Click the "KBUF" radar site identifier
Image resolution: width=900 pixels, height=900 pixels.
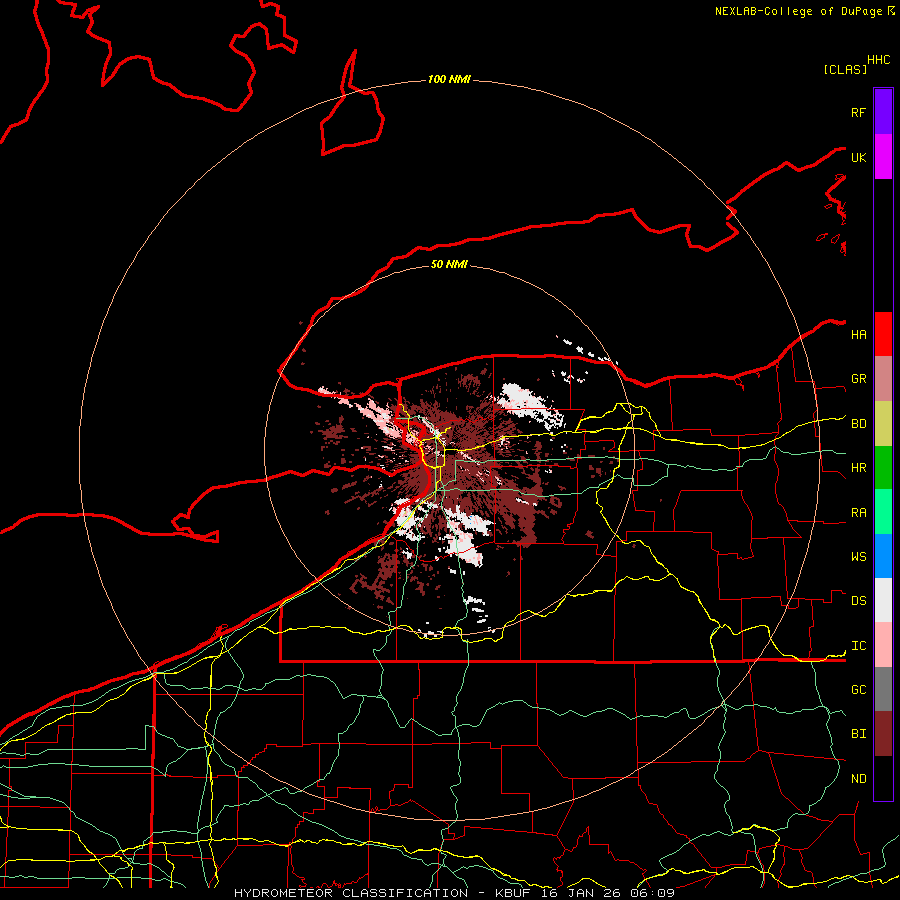(511, 893)
